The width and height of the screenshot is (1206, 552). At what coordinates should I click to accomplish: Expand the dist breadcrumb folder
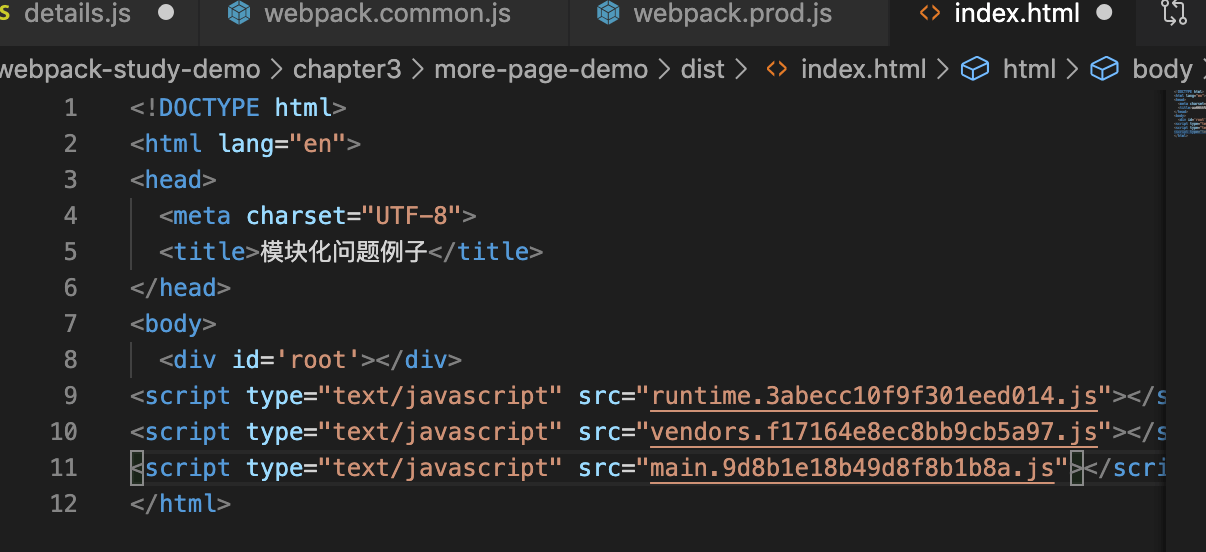702,69
